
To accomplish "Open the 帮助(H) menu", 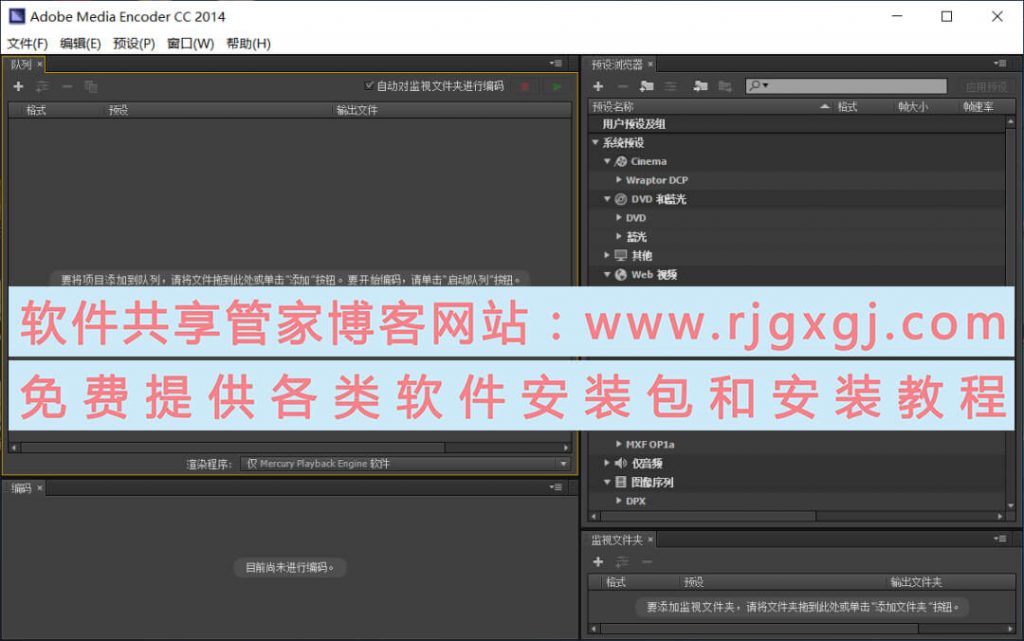I will tap(248, 44).
